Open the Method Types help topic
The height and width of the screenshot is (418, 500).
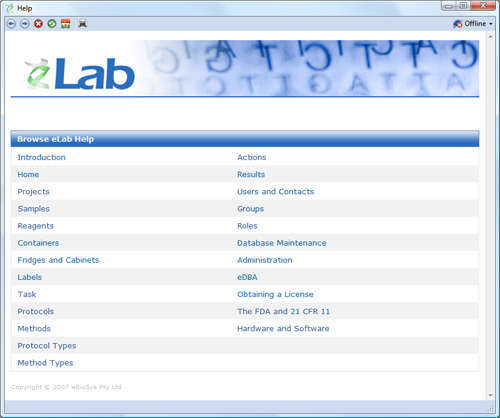tap(45, 363)
